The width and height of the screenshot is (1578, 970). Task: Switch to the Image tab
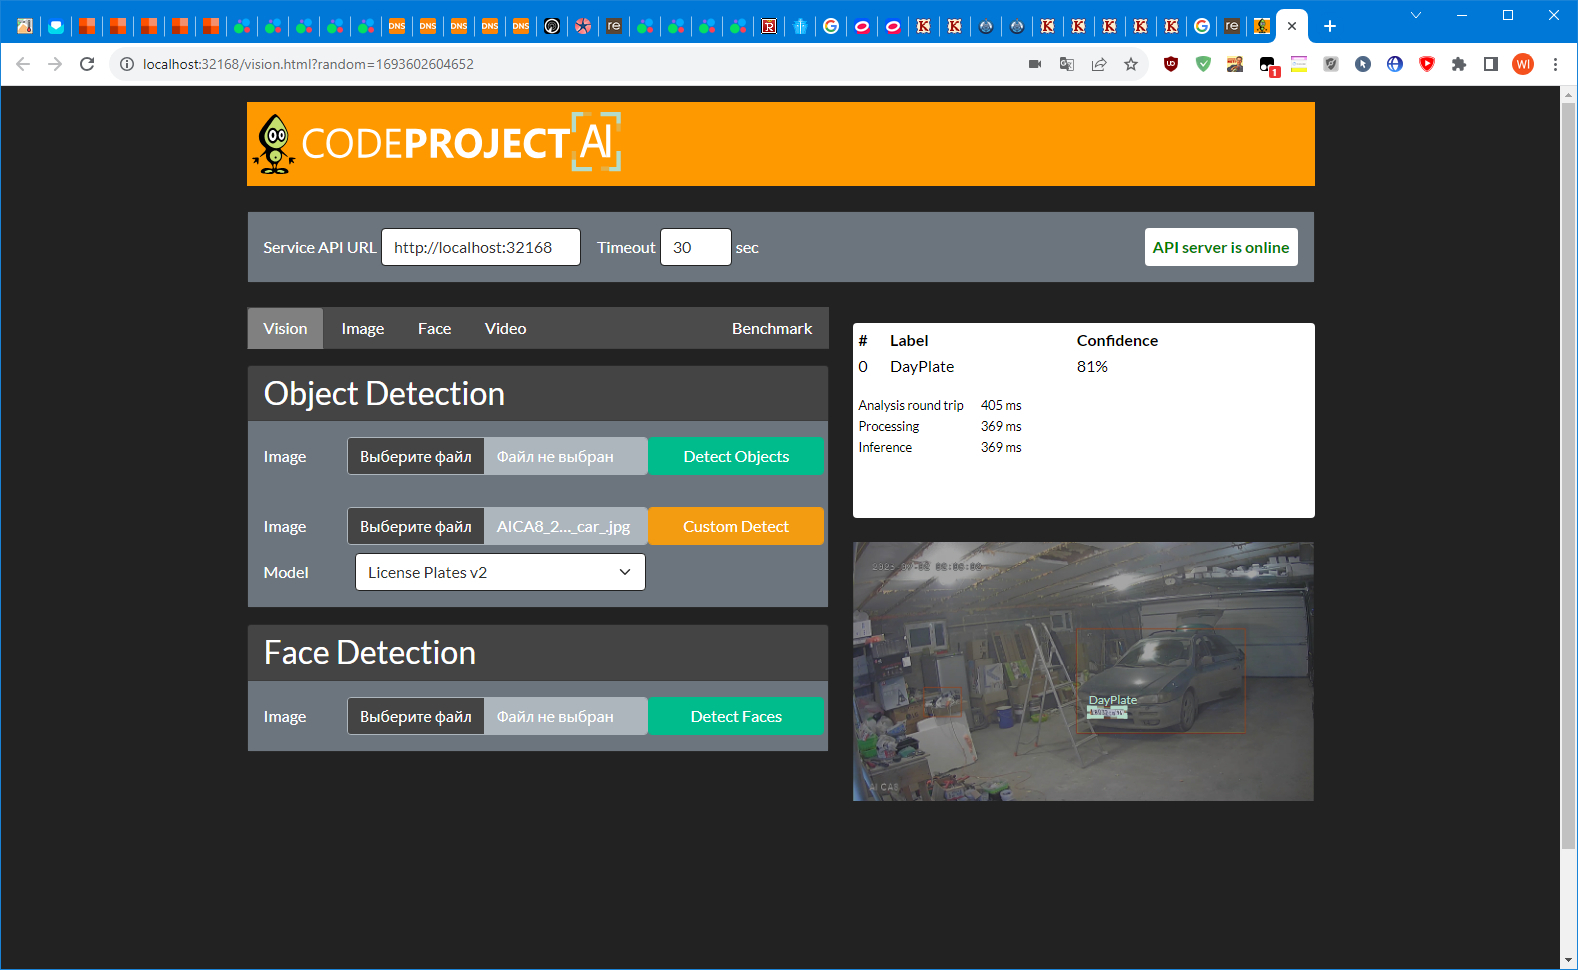click(362, 328)
